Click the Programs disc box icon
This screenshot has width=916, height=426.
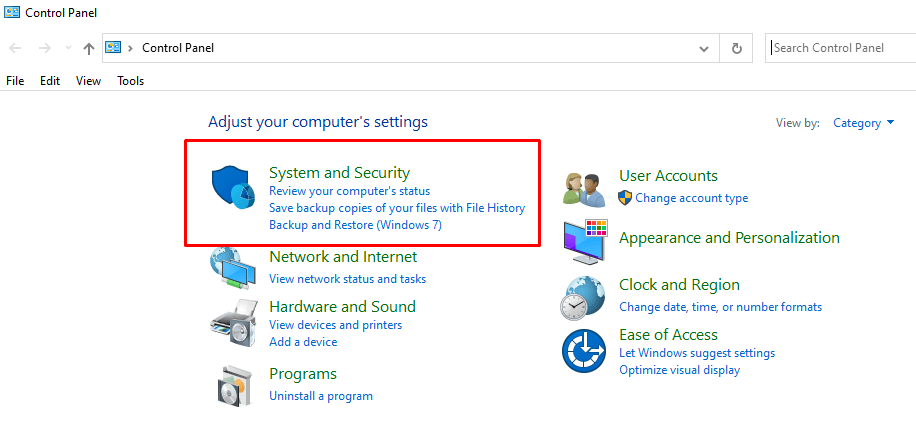[235, 385]
